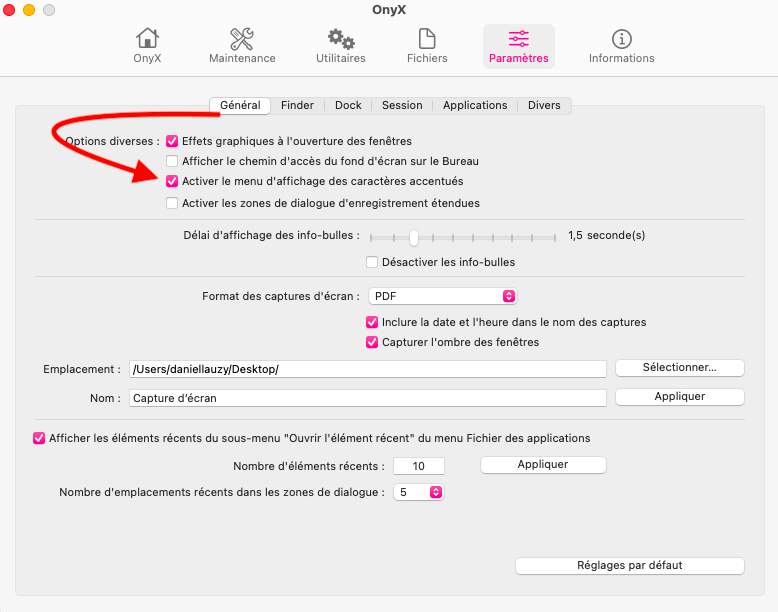Viewport: 778px width, 612px height.
Task: Check Désactiver les info-bulles
Action: (372, 262)
